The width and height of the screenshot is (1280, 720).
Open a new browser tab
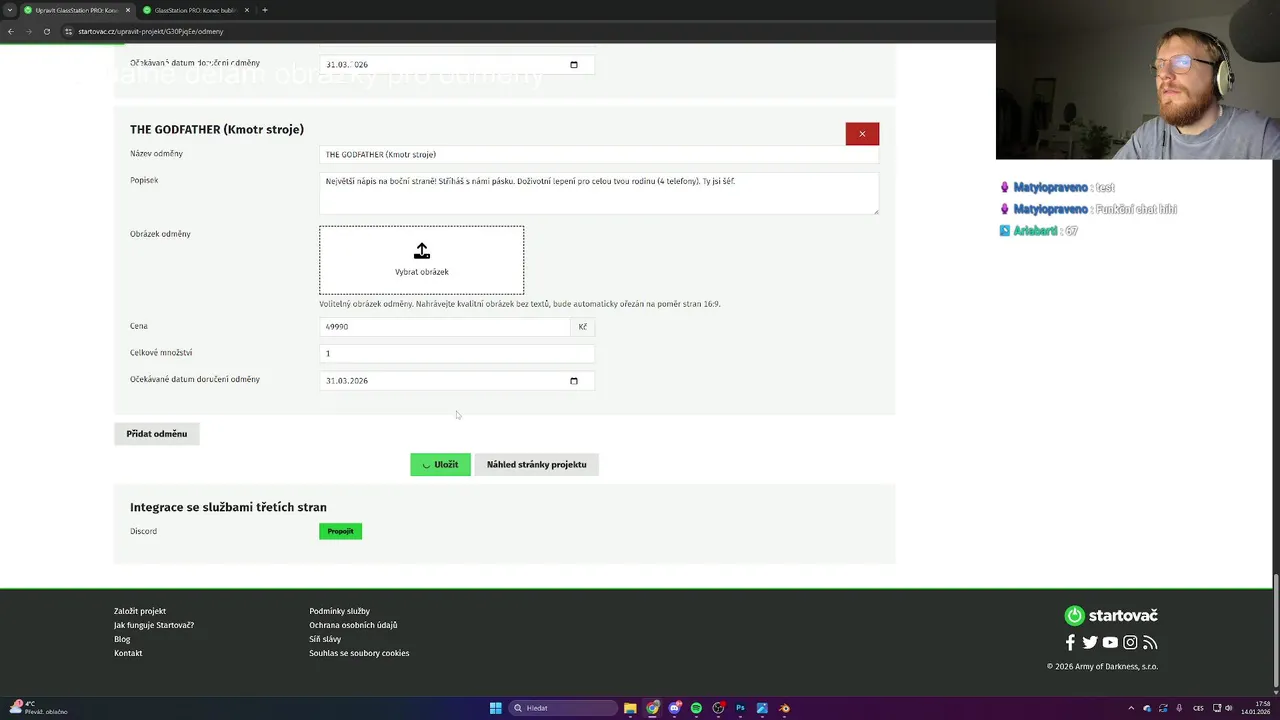[264, 10]
